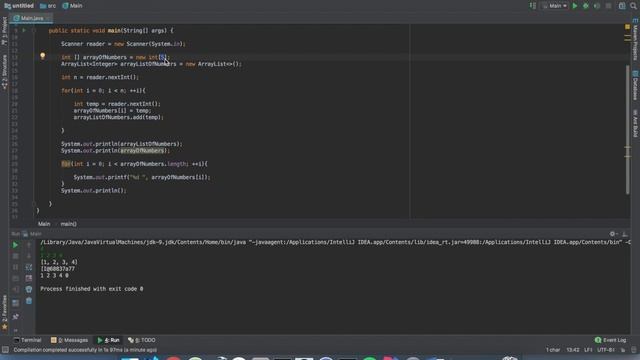Open Ant Build side panel
This screenshot has height=360, width=640.
tap(636, 123)
